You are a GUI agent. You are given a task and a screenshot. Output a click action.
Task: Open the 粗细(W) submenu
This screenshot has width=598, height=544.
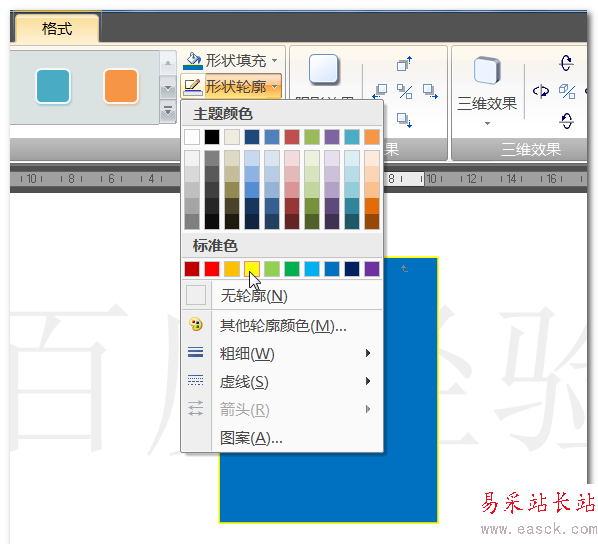(282, 354)
